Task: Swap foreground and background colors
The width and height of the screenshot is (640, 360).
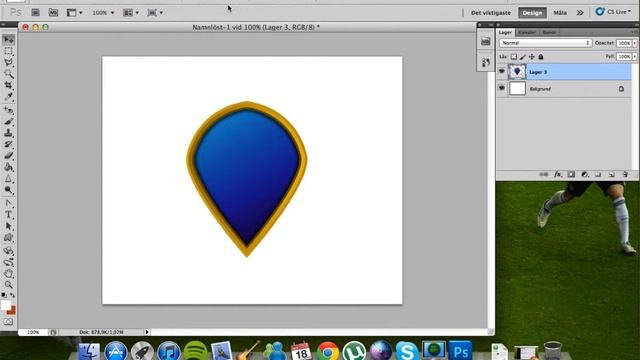Action: point(13,295)
